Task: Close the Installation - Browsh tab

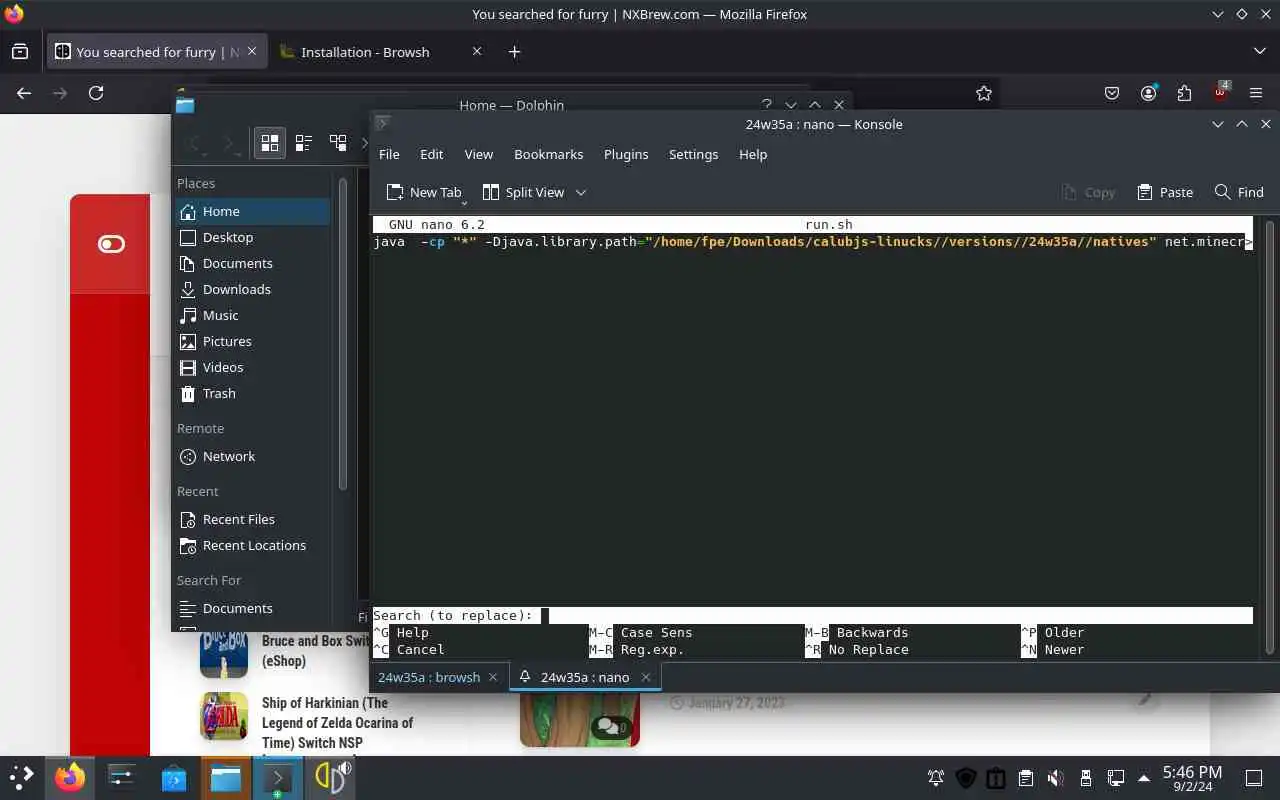Action: (x=476, y=51)
